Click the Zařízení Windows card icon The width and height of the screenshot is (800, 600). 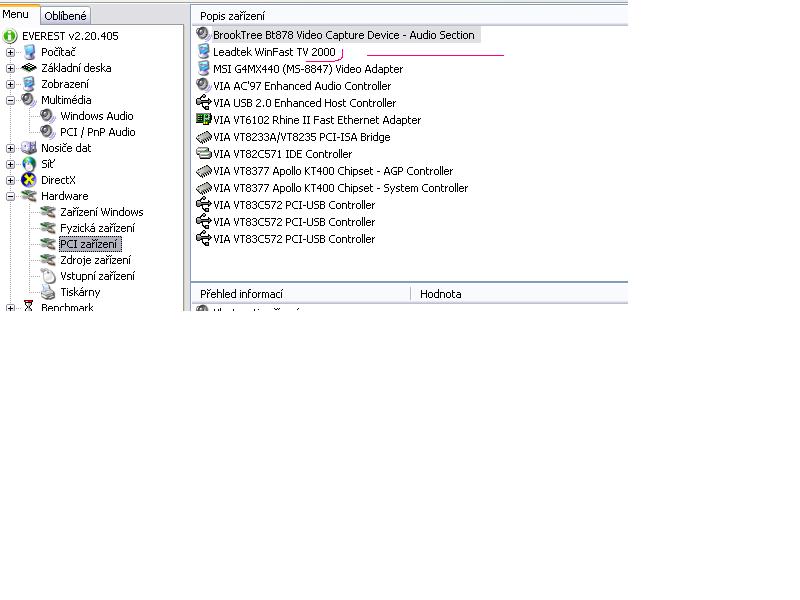coord(48,212)
